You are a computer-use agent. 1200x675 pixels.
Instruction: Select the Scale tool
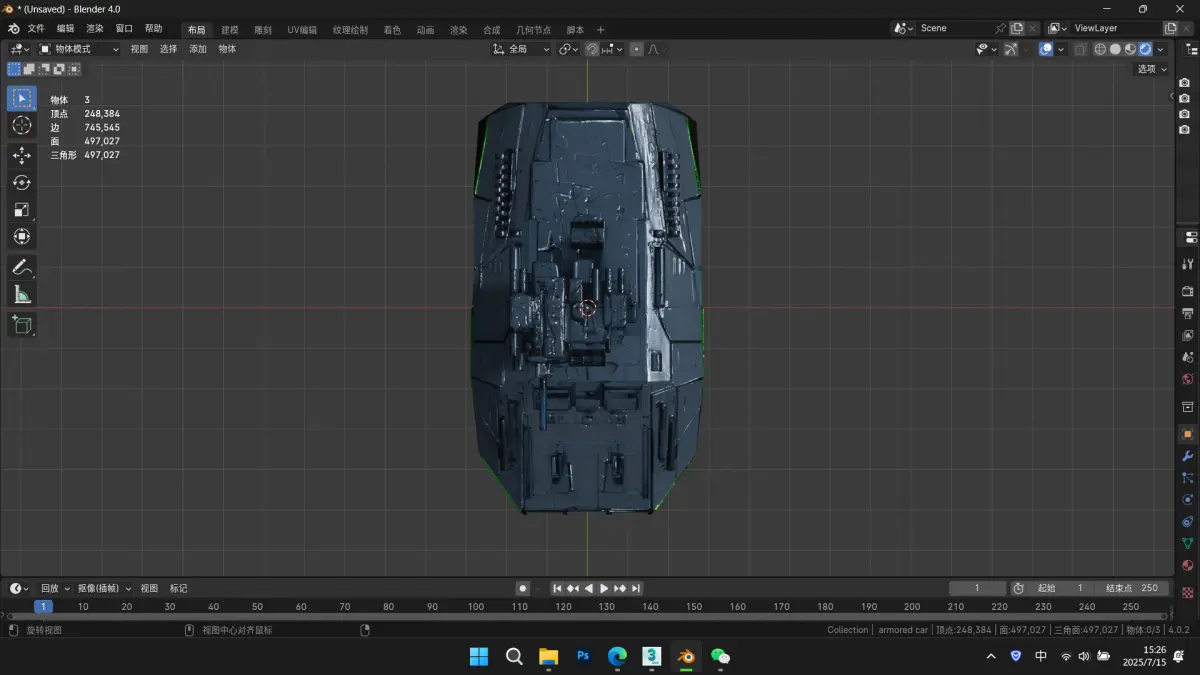click(21, 210)
